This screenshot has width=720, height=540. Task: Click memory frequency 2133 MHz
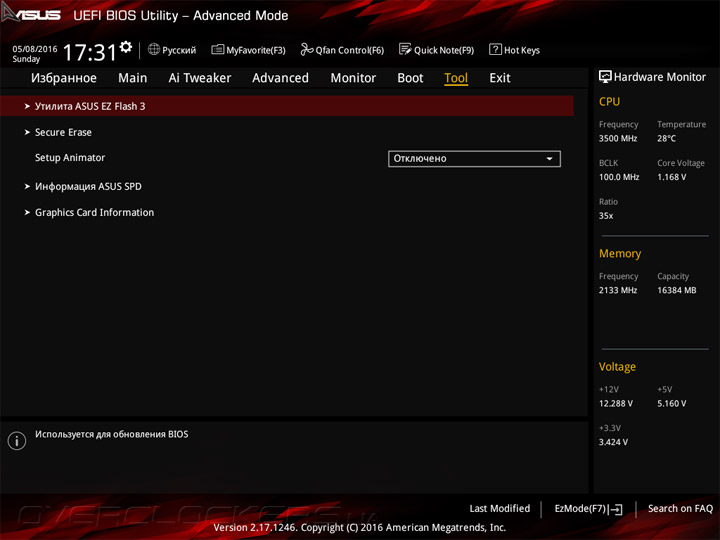coord(618,290)
